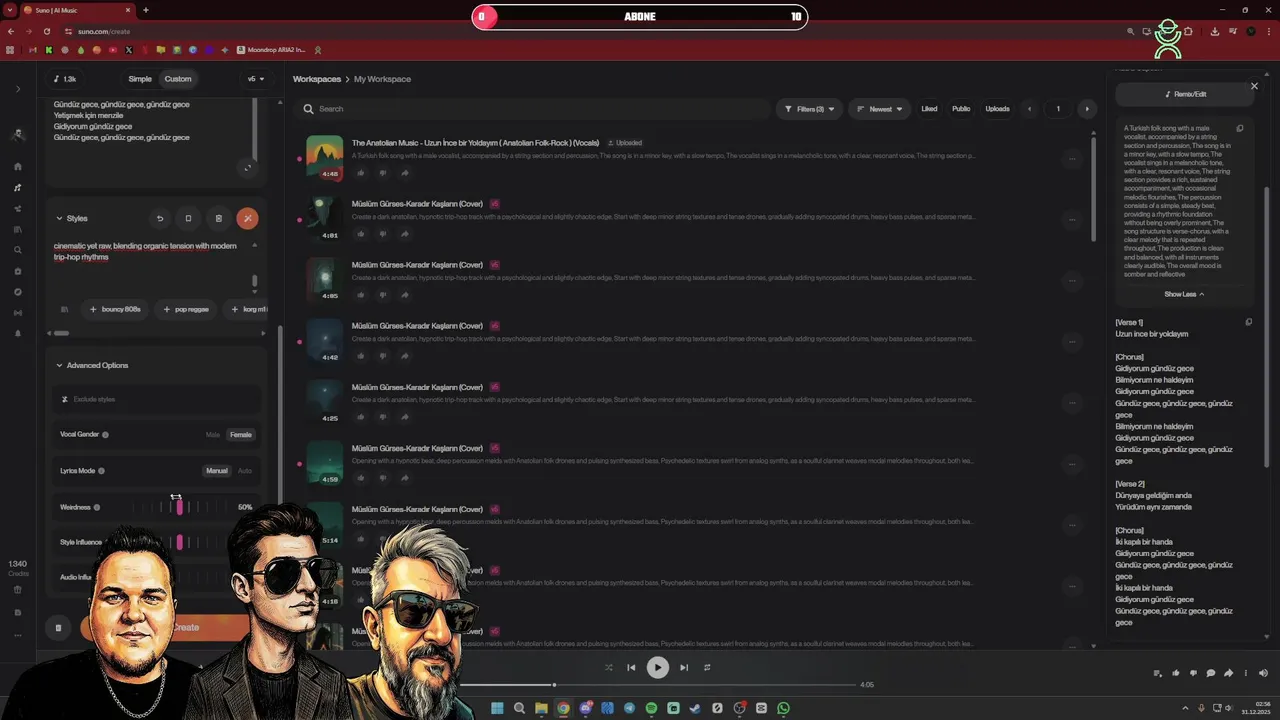
Task: Set Vocal Gender to Male
Action: (x=213, y=435)
